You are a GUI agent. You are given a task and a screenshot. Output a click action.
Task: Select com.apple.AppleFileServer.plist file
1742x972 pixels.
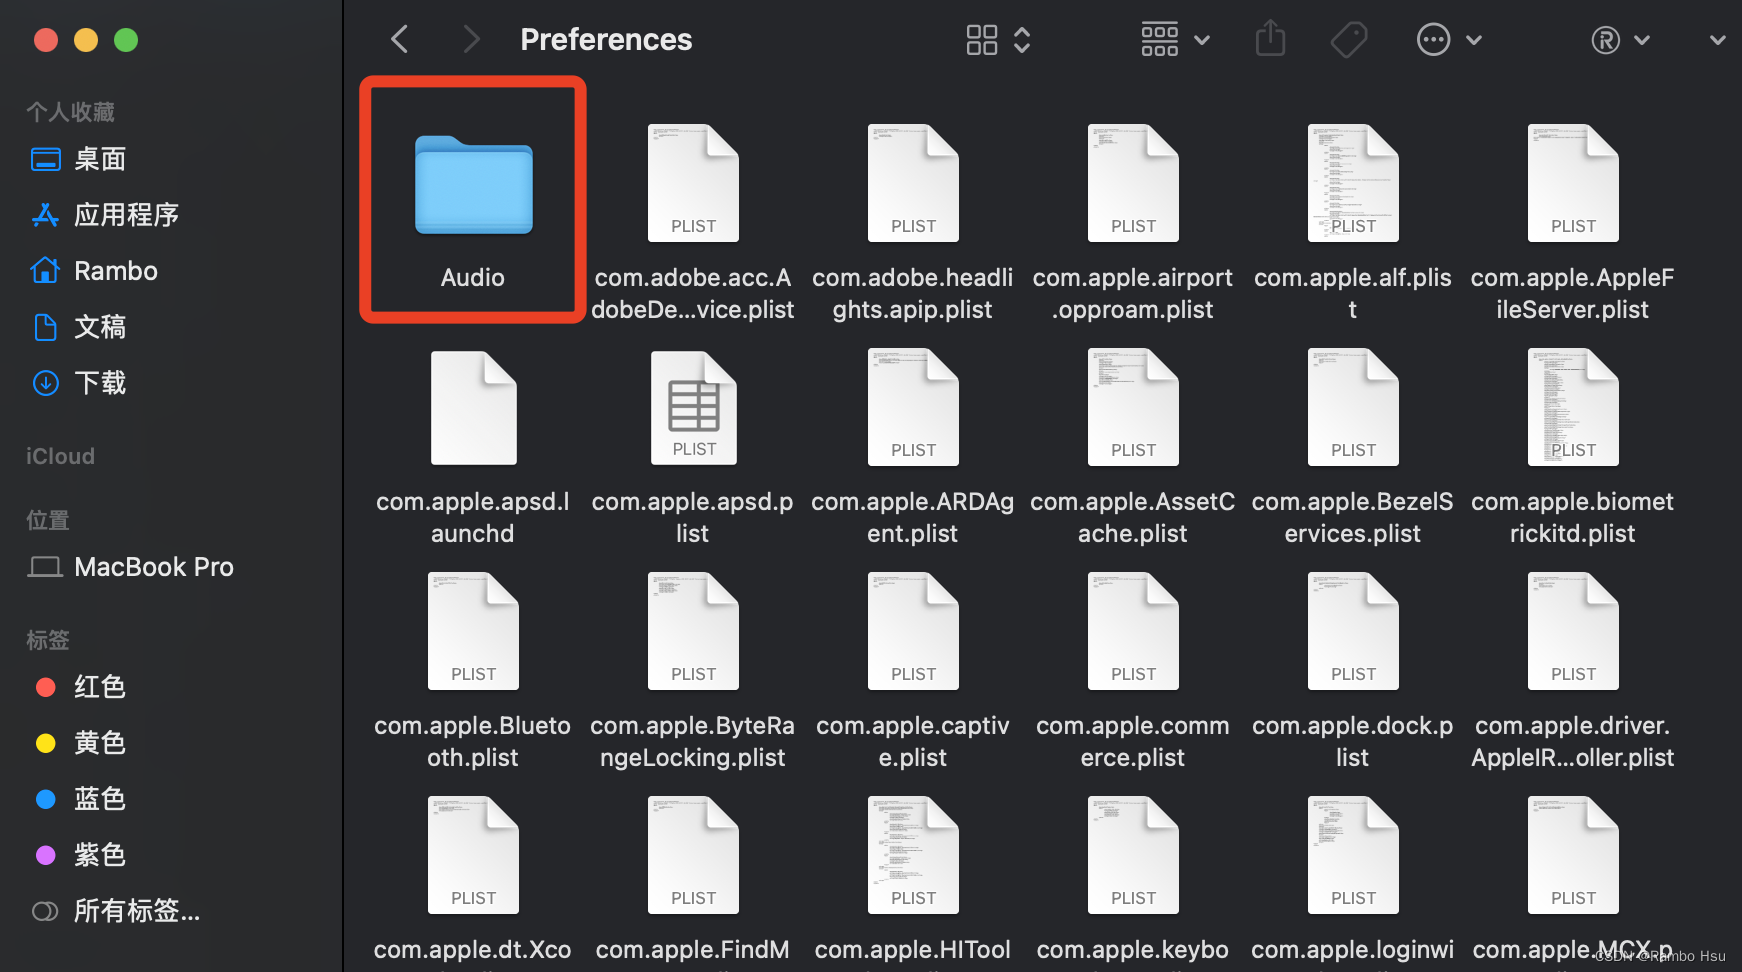point(1573,183)
